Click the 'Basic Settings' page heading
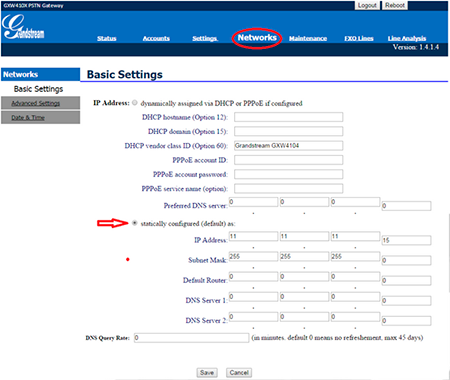 coord(125,74)
